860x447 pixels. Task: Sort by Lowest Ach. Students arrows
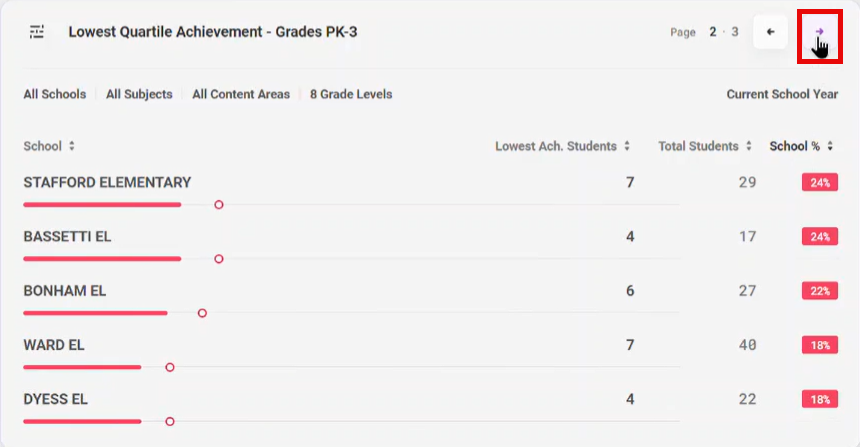point(627,146)
